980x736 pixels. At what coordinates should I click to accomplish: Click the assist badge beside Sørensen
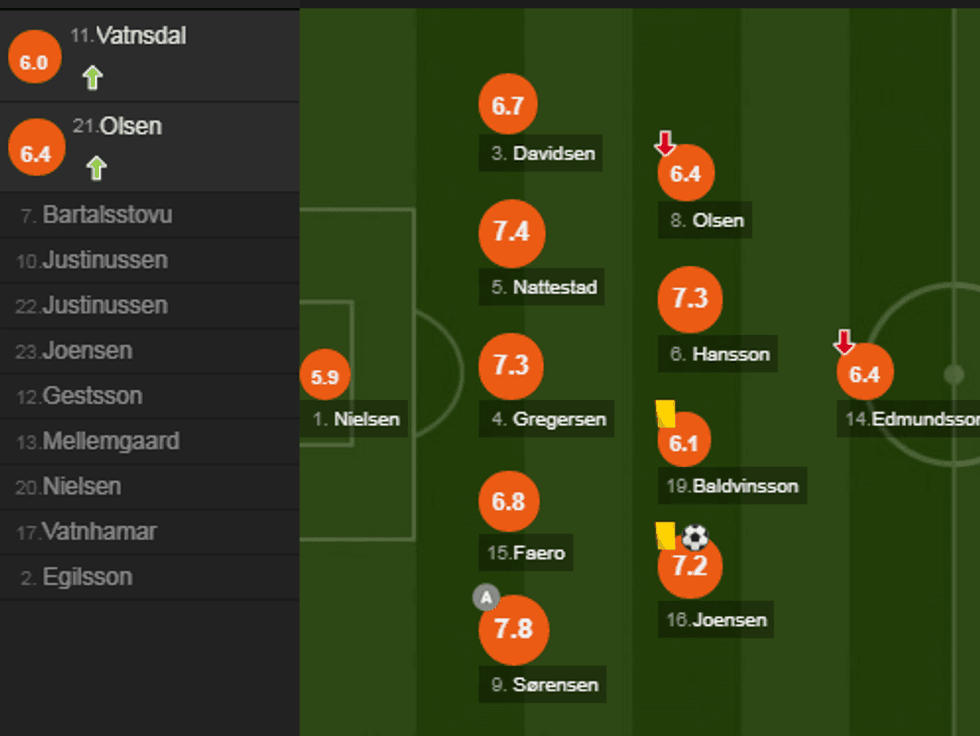click(x=486, y=598)
